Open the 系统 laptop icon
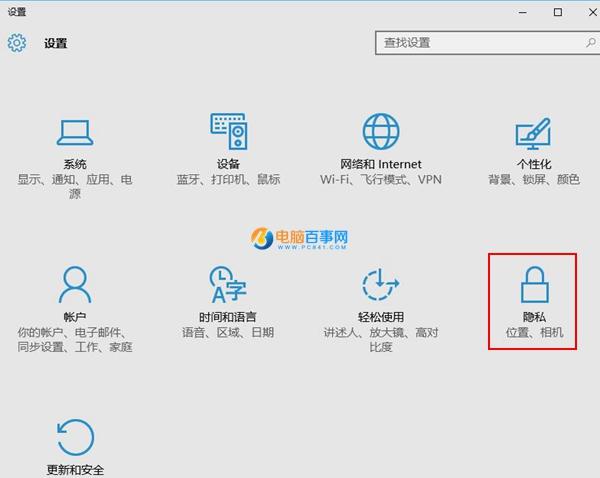The width and height of the screenshot is (600, 478). [x=75, y=133]
